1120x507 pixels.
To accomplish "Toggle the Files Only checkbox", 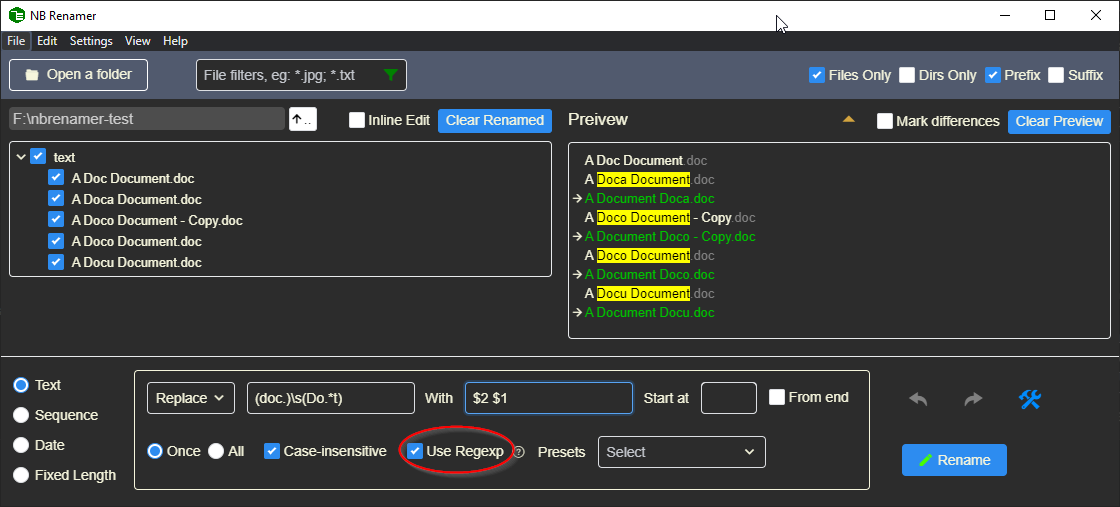I will (x=817, y=75).
